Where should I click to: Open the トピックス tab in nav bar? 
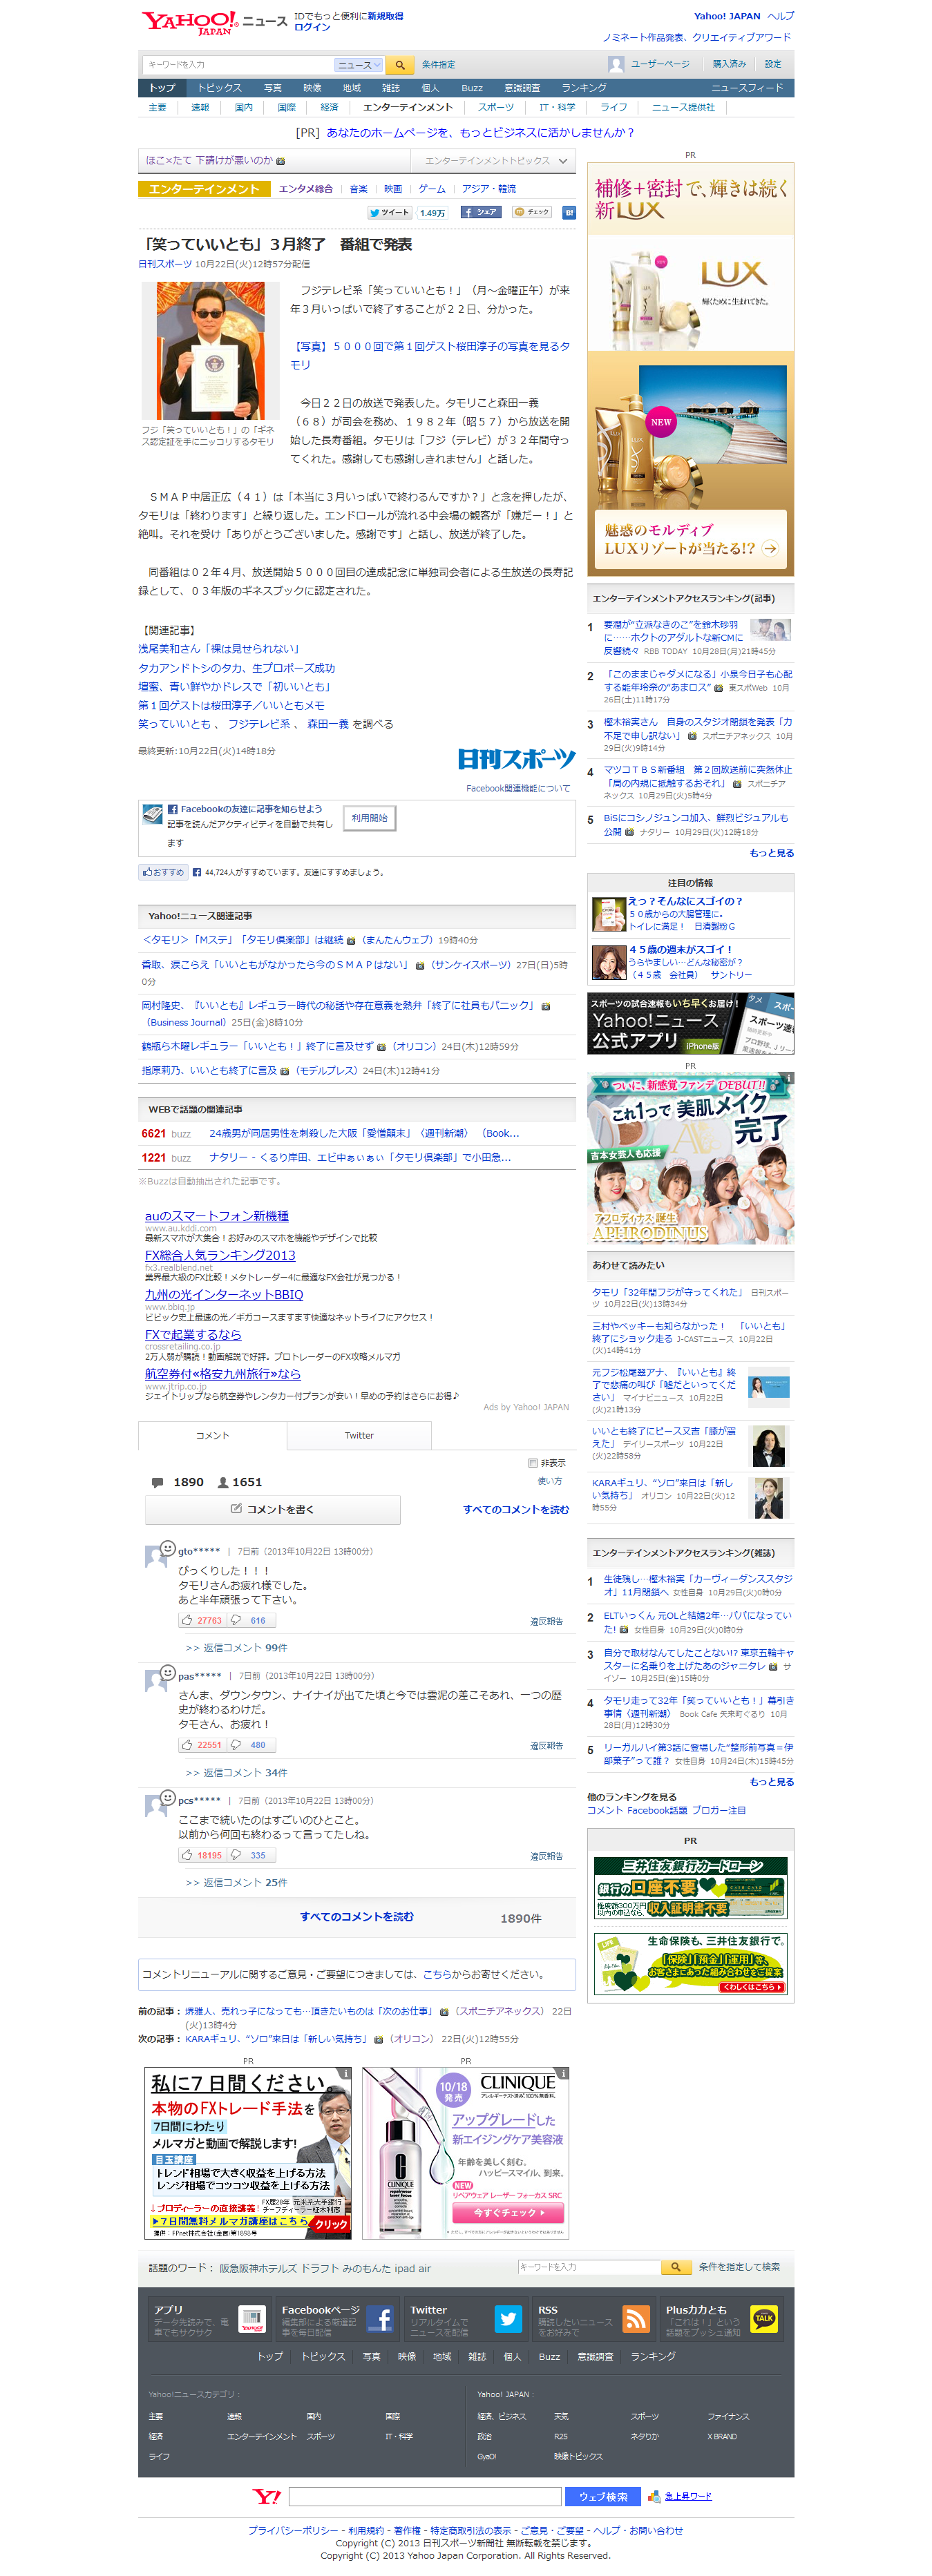click(x=219, y=88)
